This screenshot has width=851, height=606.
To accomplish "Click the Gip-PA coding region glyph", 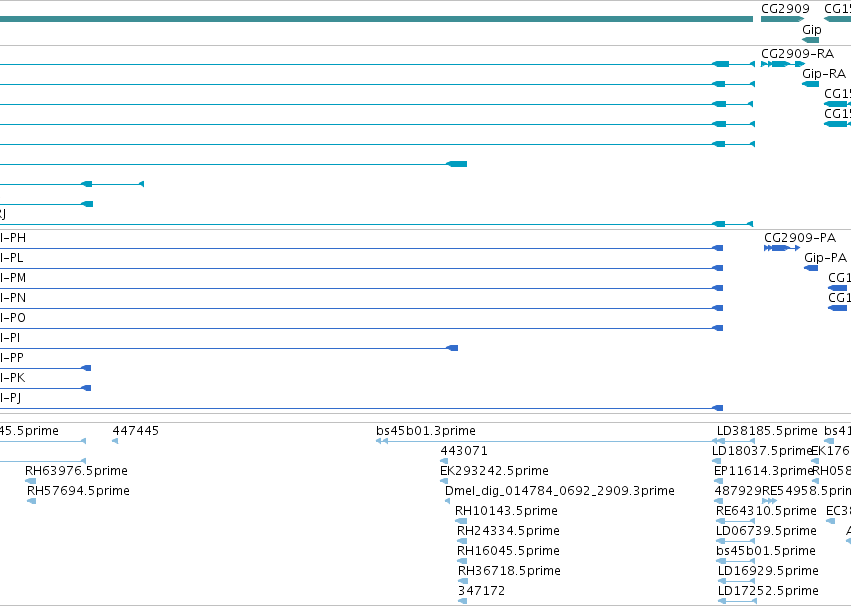I will click(x=811, y=268).
